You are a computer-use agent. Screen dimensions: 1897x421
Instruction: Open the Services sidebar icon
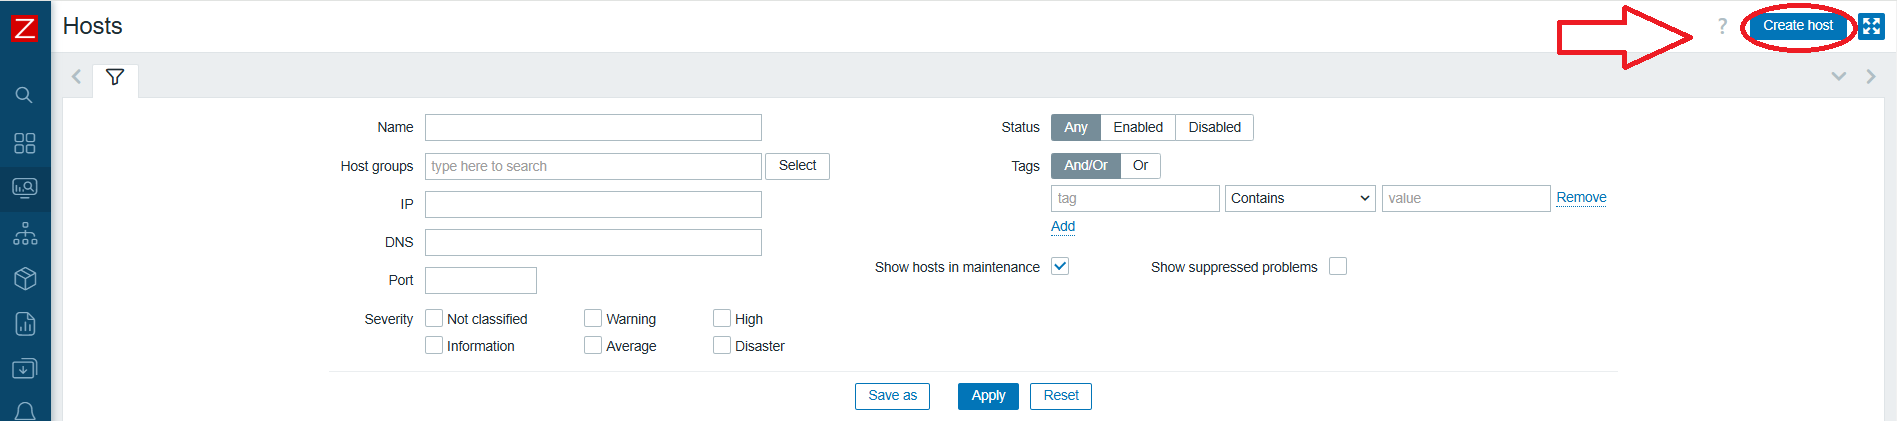[25, 234]
